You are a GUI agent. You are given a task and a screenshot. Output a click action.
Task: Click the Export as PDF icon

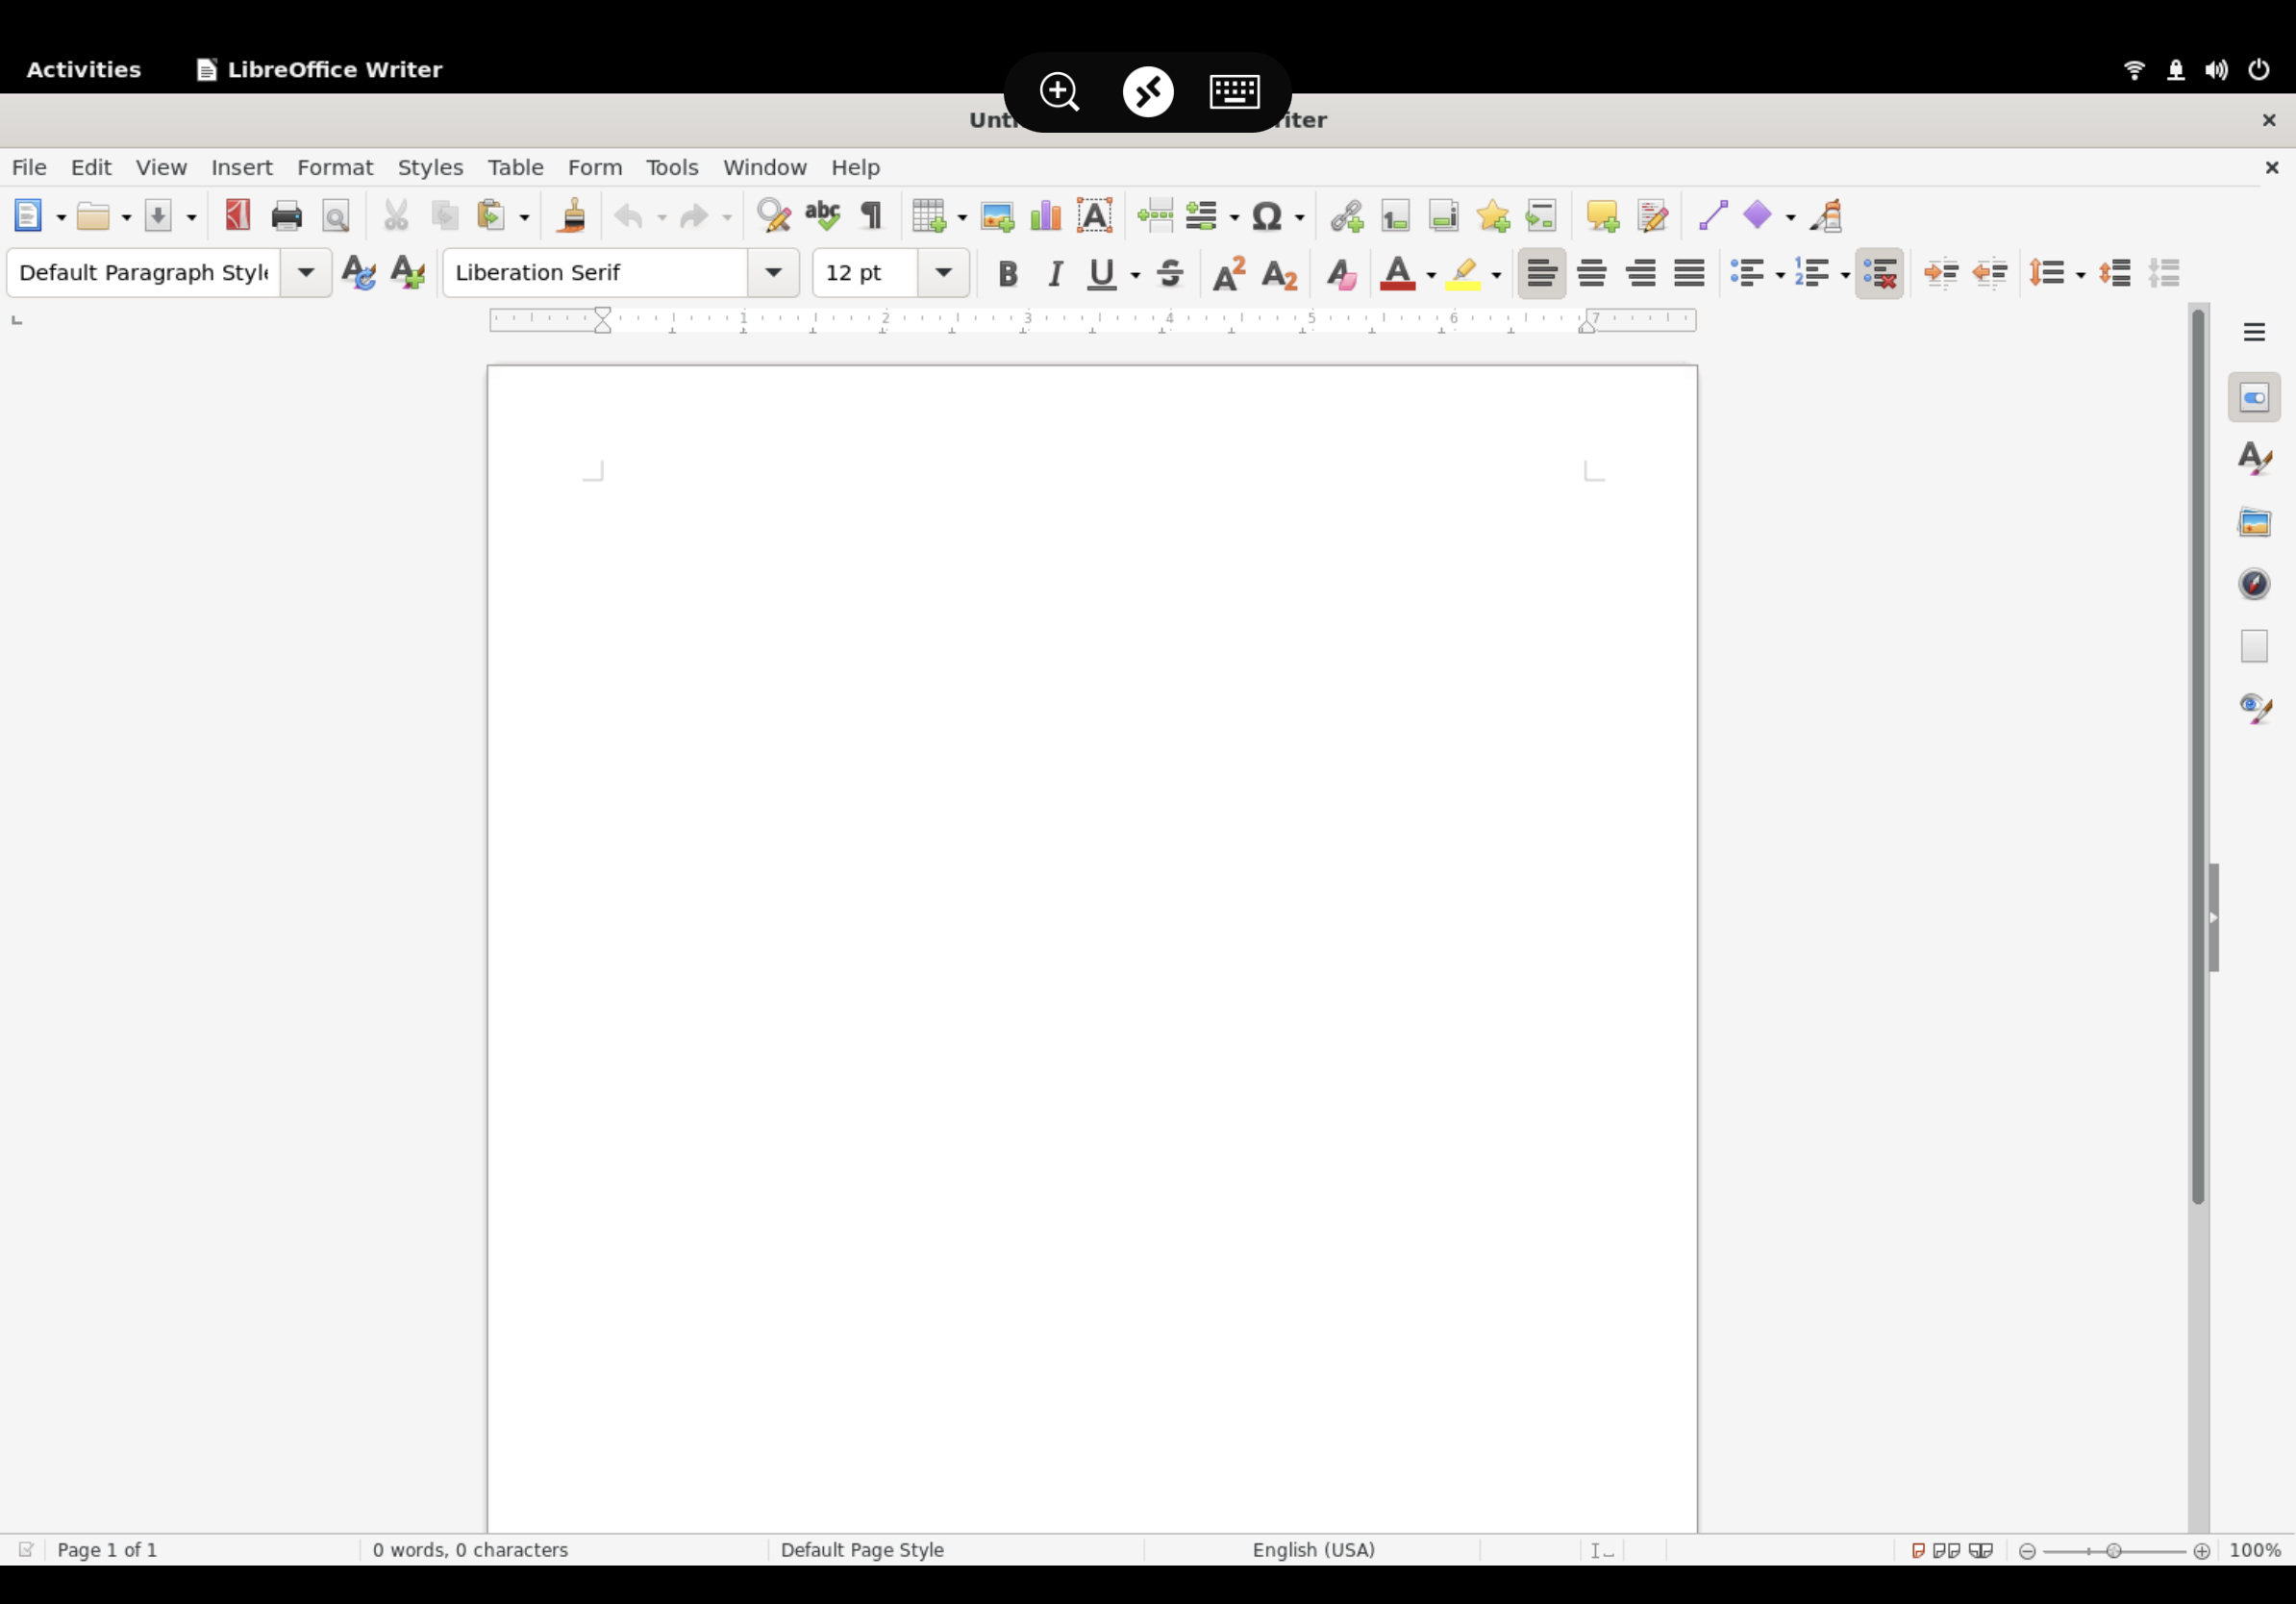point(237,216)
